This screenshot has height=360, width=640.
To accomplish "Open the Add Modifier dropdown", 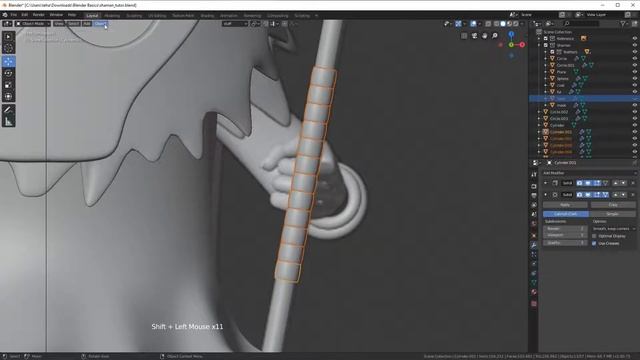I will pyautogui.click(x=589, y=173).
